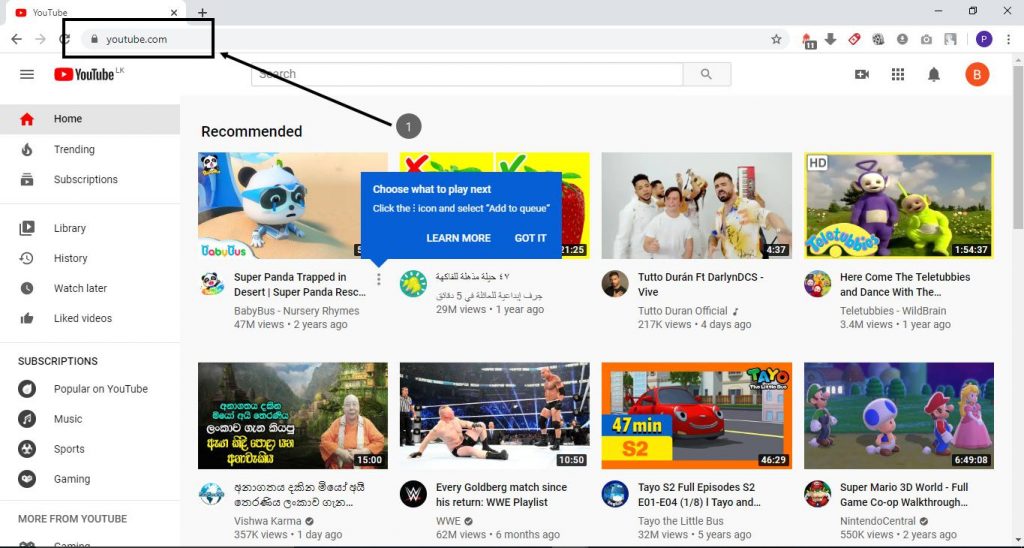
Task: Open 'Super Panda Trapped in Desert' title
Action: click(300, 285)
